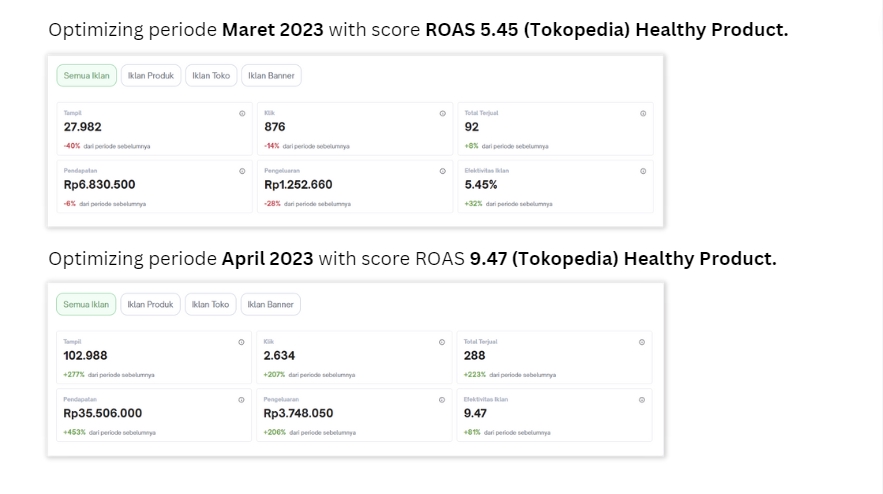The width and height of the screenshot is (883, 494).
Task: Click info icon on Klik card showing 876
Action: click(x=443, y=114)
